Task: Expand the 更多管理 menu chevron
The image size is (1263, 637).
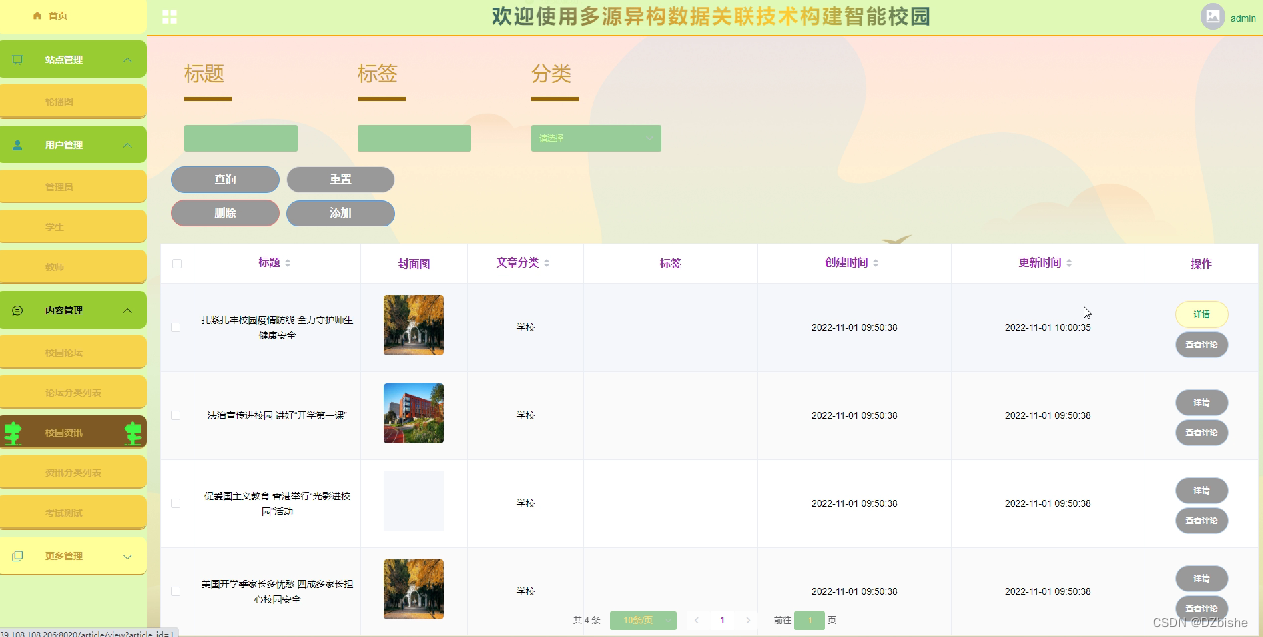Action: click(x=127, y=556)
